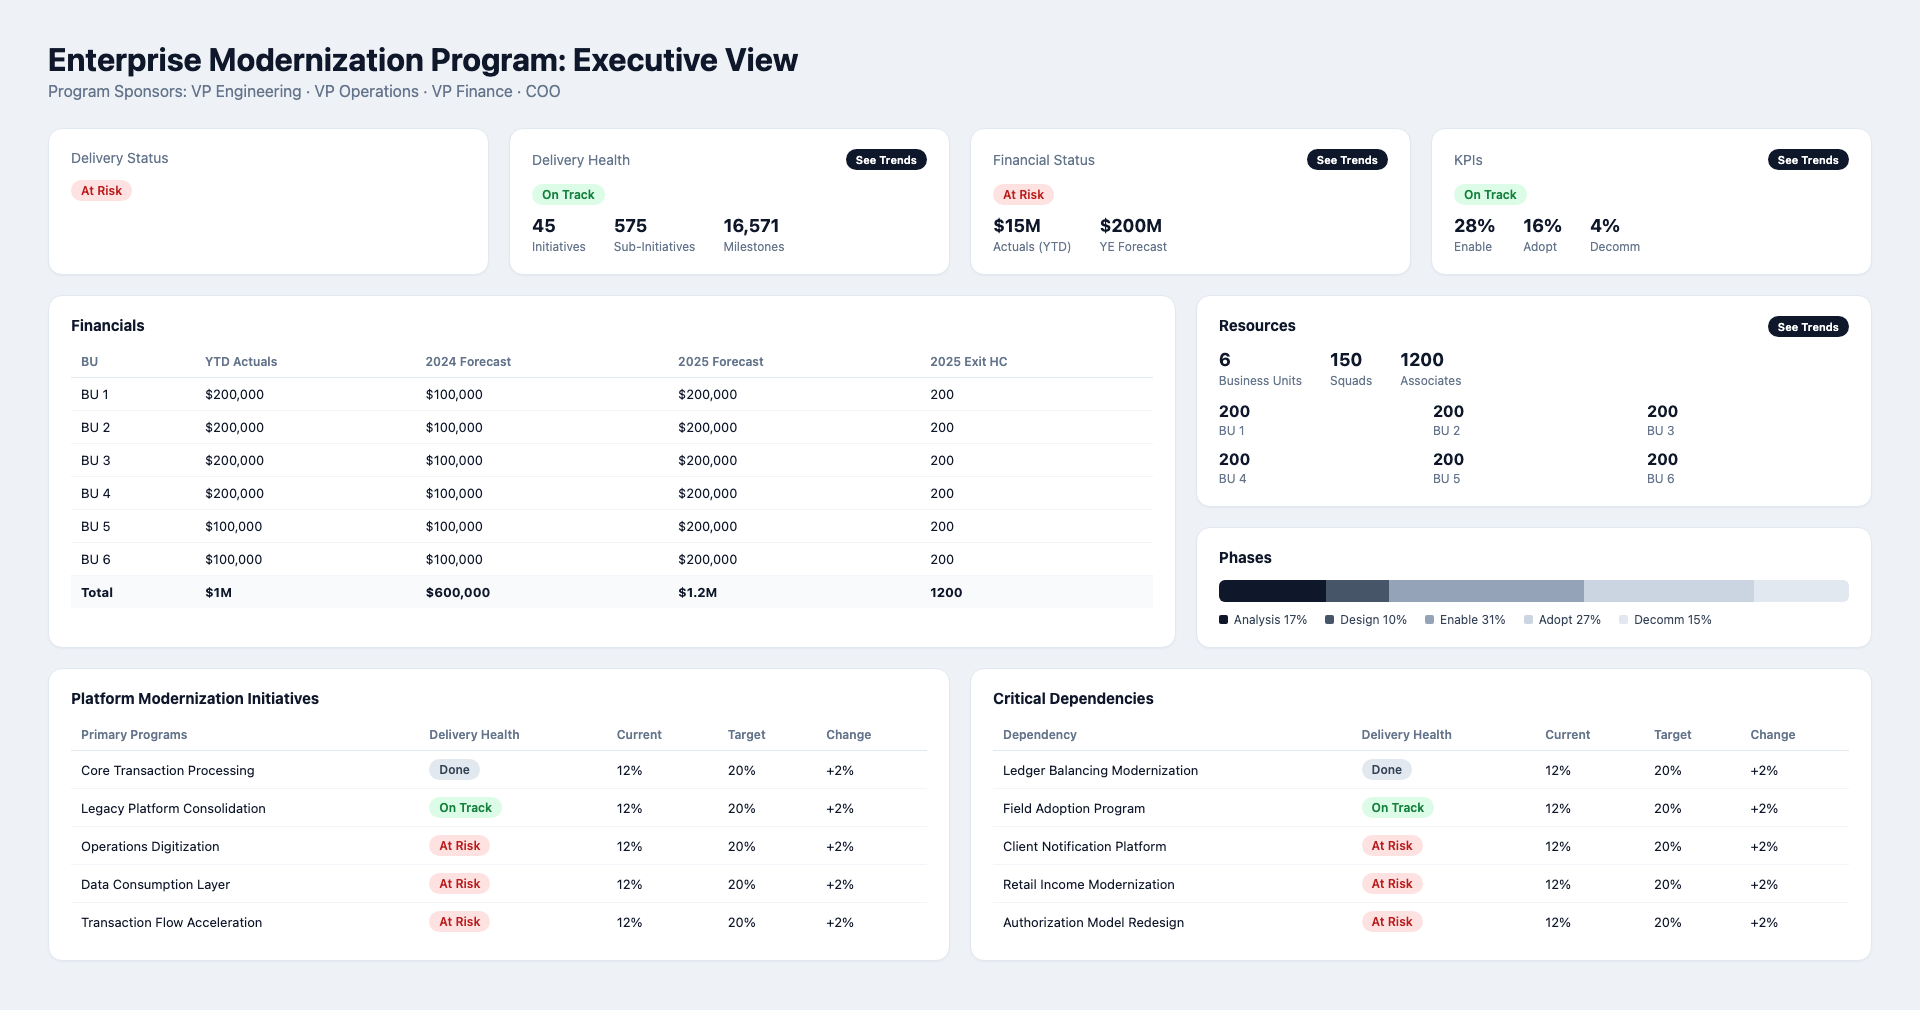Open See Trends in Financial Status card
Screen dimensions: 1920x1010
click(x=1347, y=160)
